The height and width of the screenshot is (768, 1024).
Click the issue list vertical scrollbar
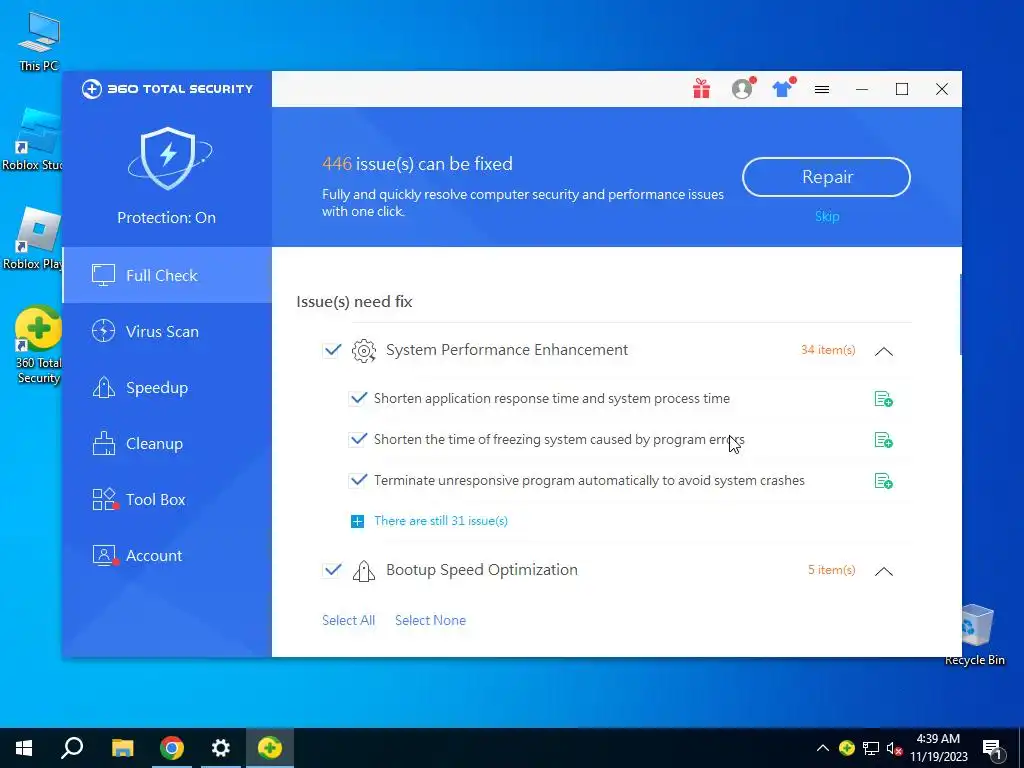[960, 315]
